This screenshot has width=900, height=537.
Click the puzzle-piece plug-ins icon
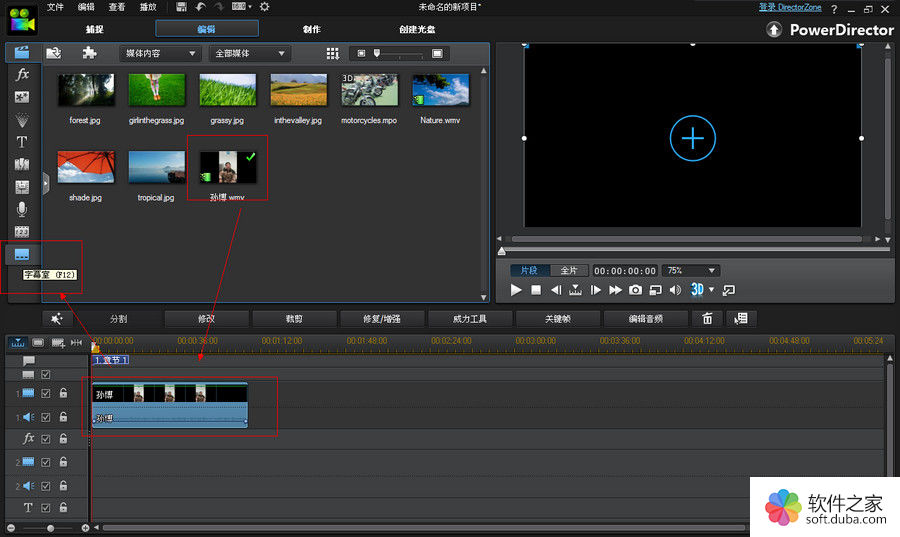(89, 53)
